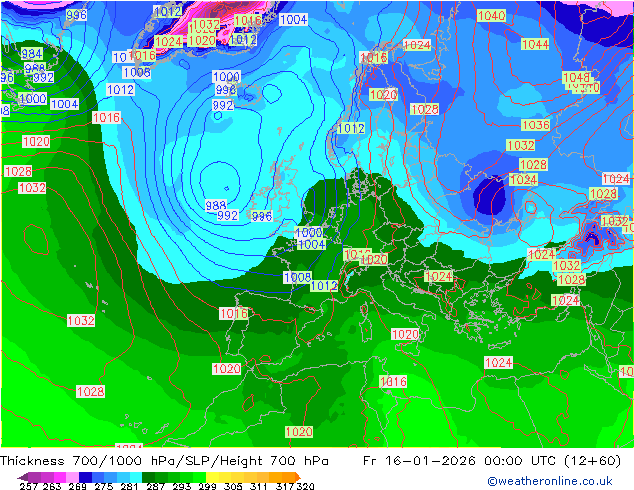Click the map title 'Thickness 700/1000 hPa/SLP/Height 700 hPa'
This screenshot has width=634, height=490.
[x=164, y=461]
